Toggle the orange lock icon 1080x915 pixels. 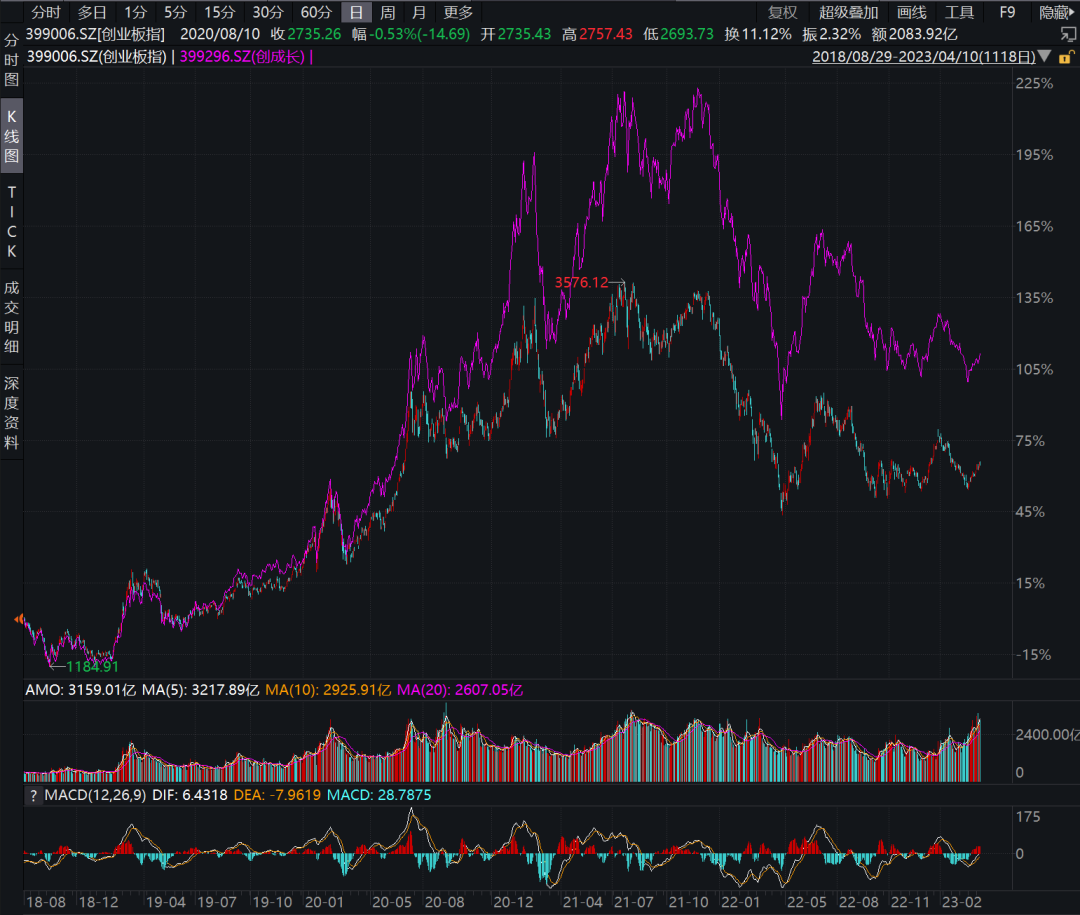1067,56
